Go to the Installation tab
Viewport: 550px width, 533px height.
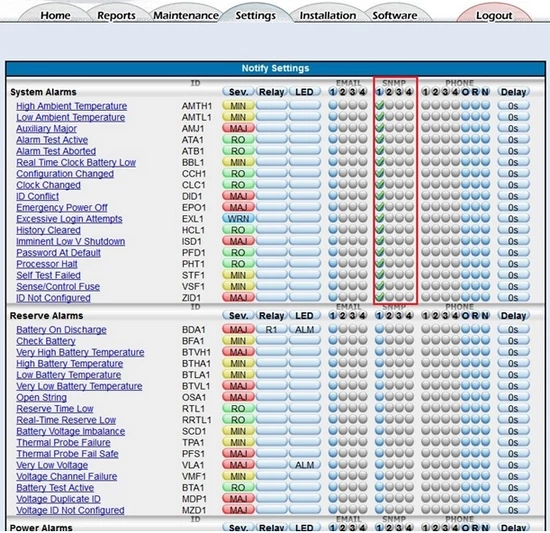pyautogui.click(x=328, y=15)
